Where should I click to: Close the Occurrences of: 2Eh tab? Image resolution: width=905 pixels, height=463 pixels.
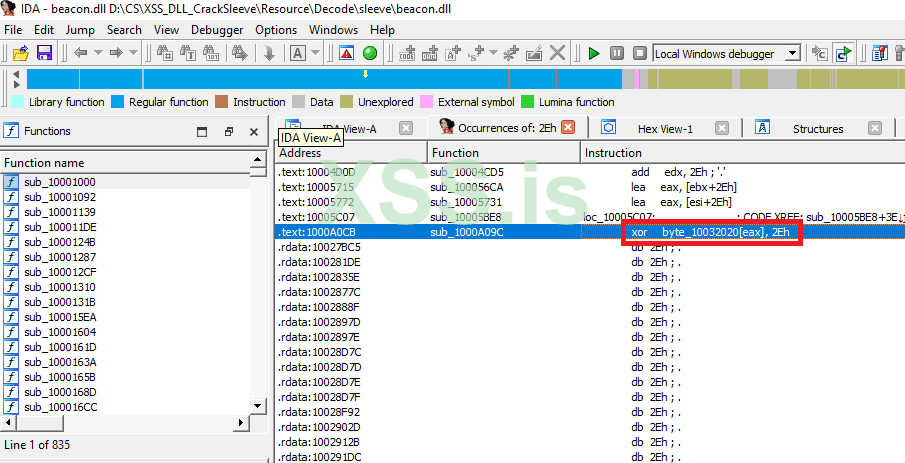coord(569,128)
